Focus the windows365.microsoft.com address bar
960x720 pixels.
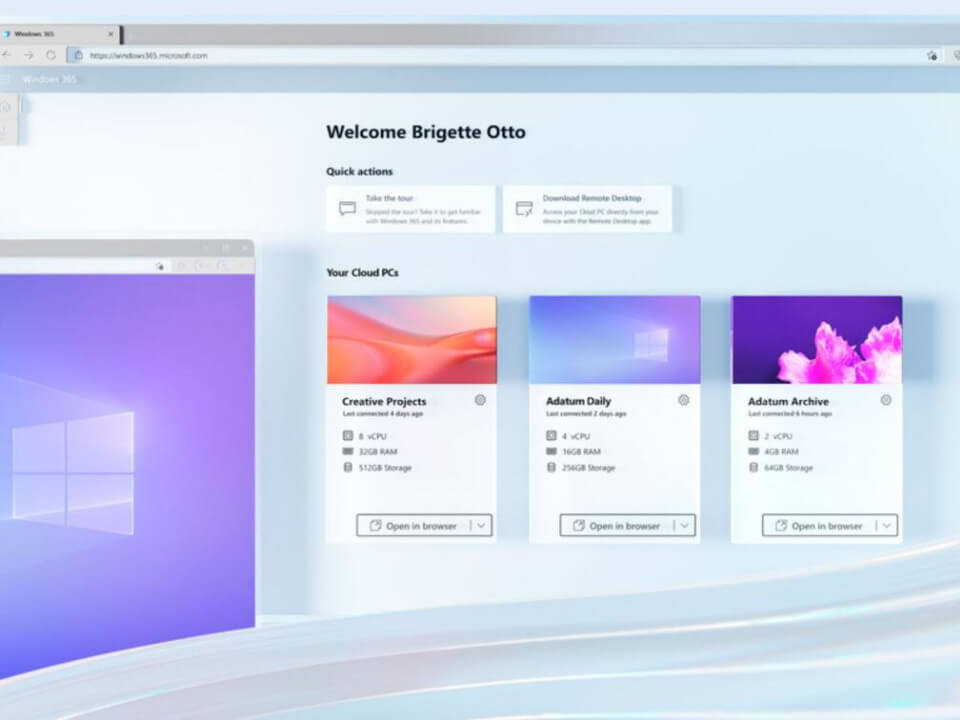tap(496, 56)
